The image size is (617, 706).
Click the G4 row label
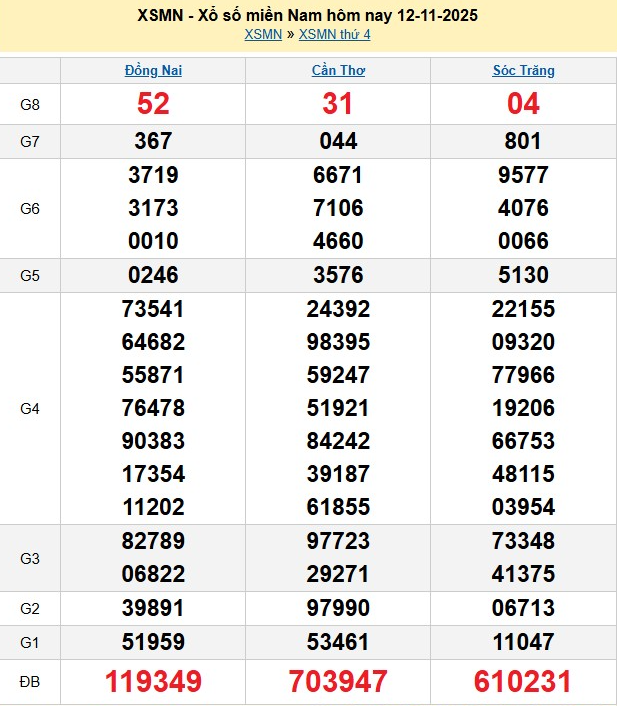click(30, 409)
